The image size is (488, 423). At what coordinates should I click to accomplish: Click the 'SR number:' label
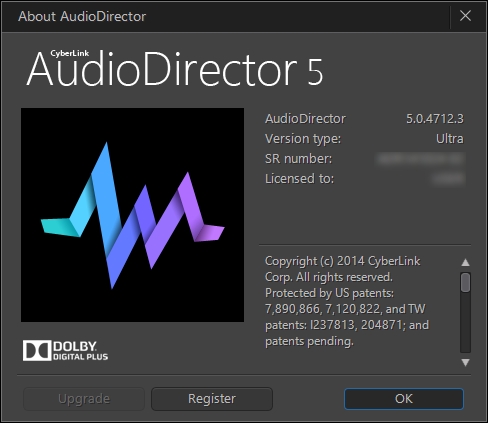(299, 159)
